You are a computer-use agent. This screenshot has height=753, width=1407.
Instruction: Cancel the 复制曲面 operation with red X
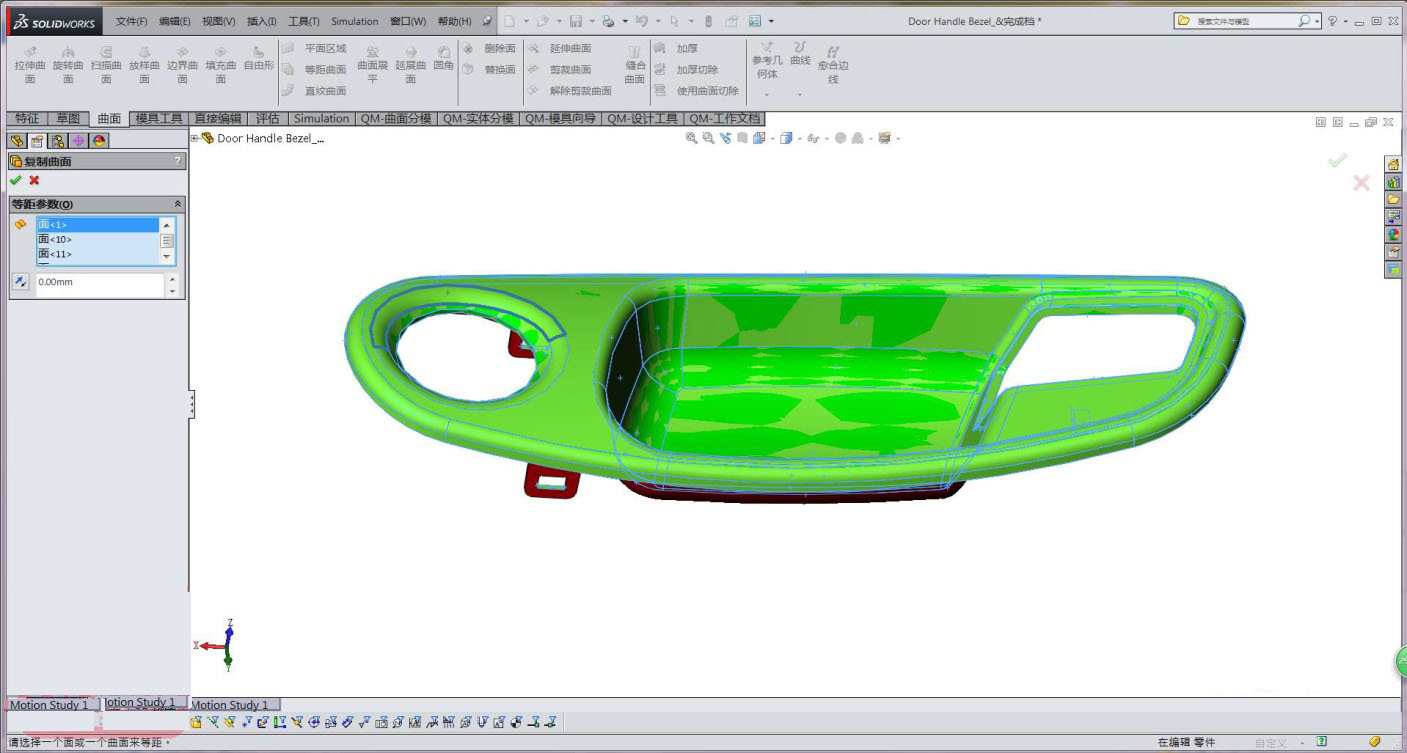(34, 180)
